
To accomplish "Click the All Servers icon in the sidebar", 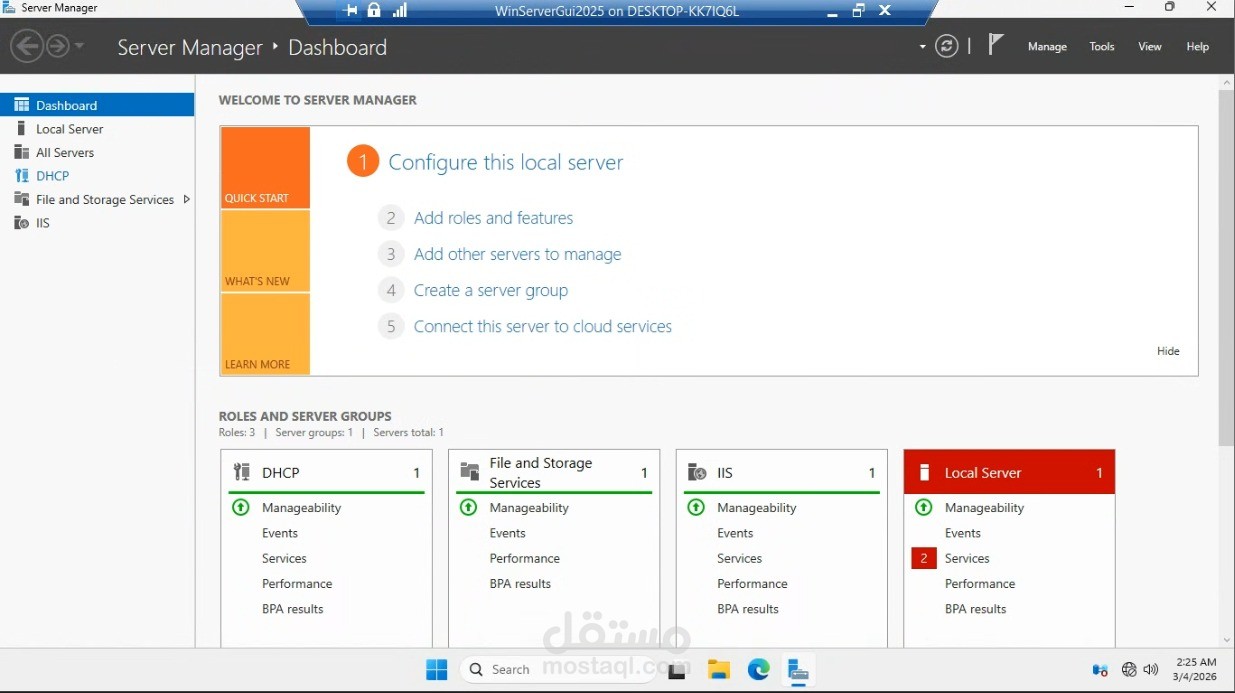I will 21,152.
